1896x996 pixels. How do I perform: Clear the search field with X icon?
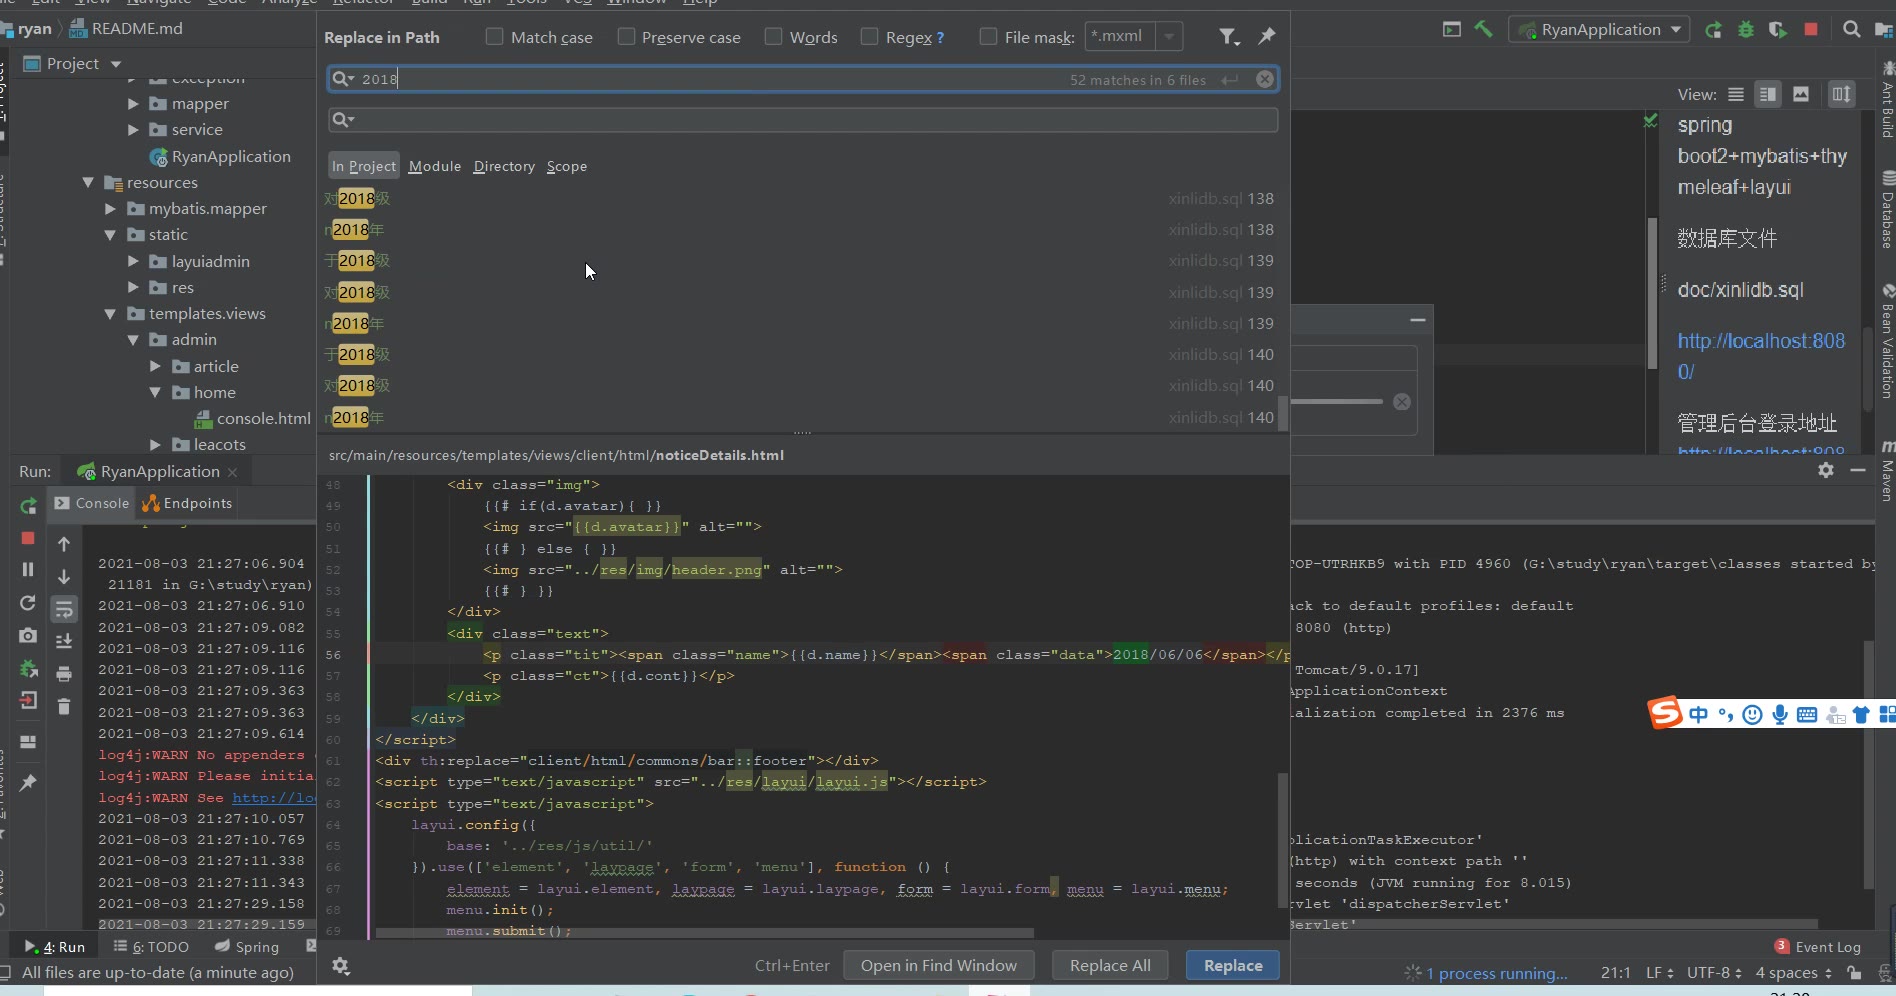[x=1265, y=79]
